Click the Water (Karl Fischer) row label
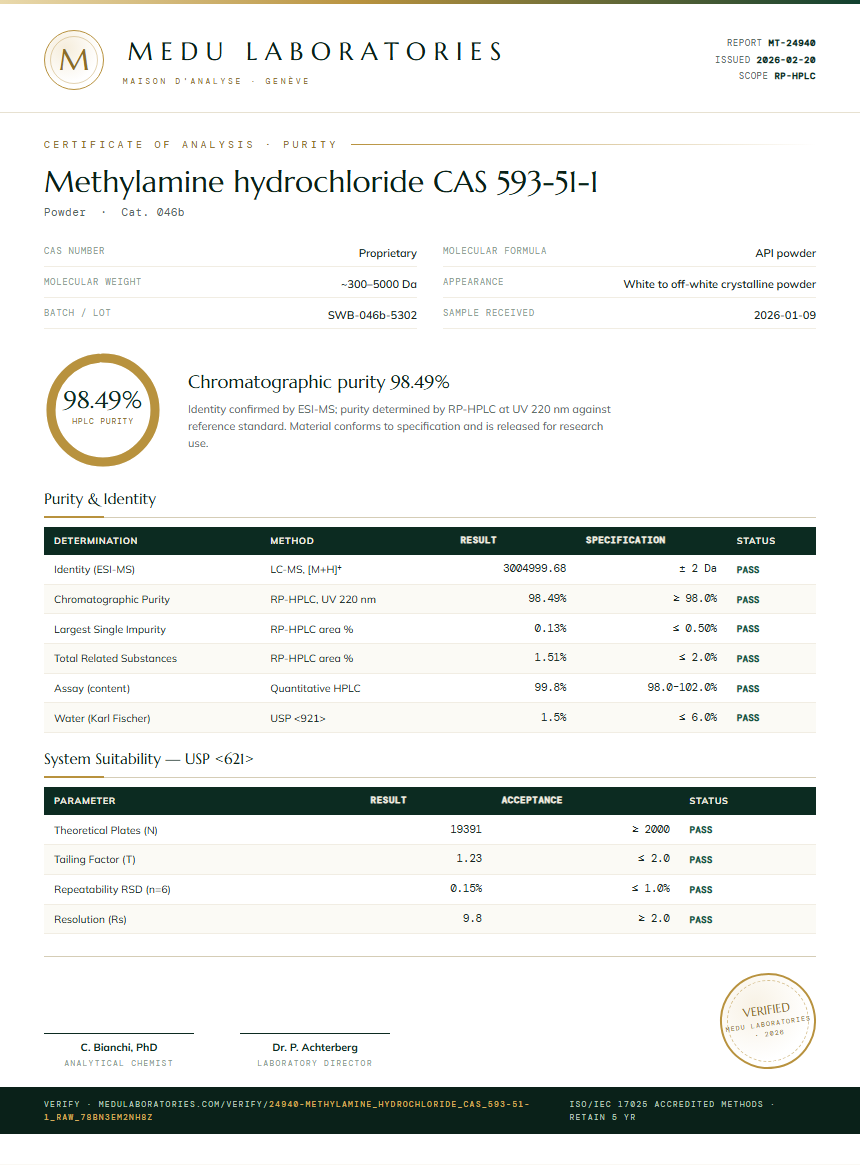 102,718
